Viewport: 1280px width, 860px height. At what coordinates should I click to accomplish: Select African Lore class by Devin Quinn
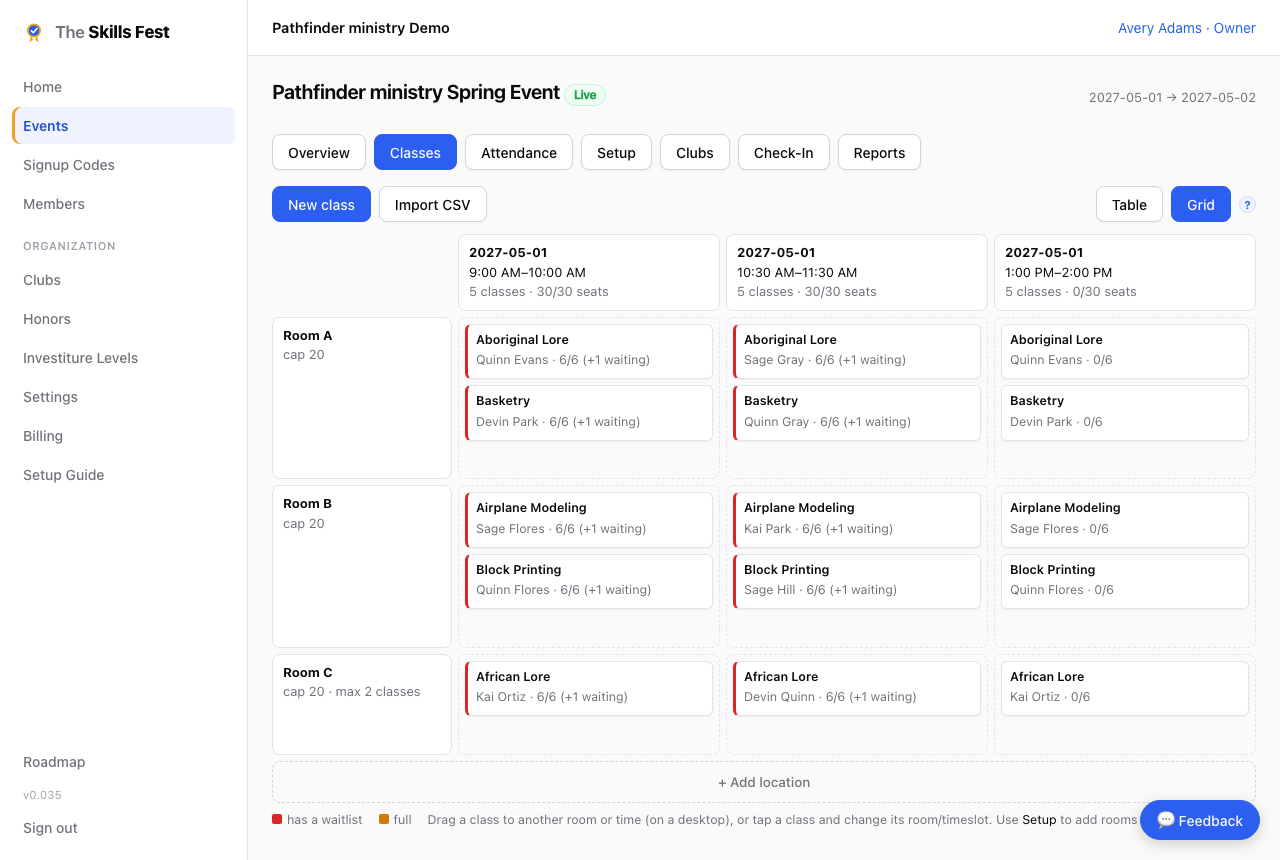pos(857,688)
